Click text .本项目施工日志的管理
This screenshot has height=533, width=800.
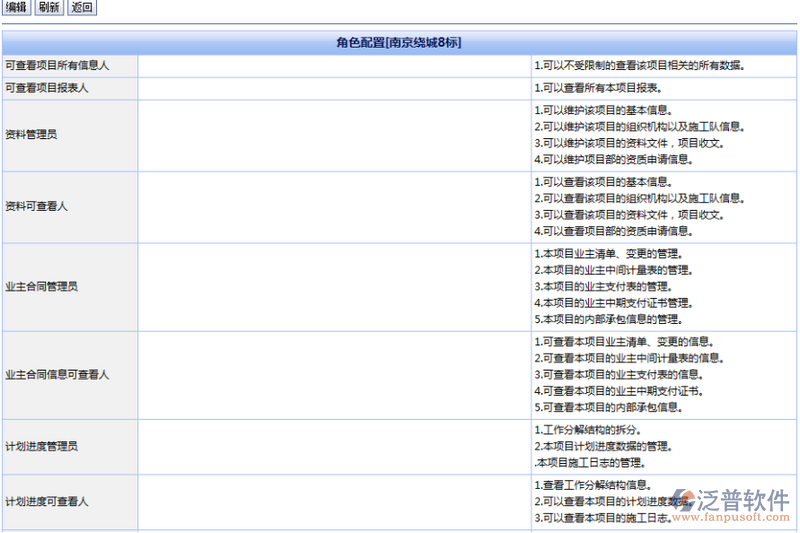click(590, 463)
